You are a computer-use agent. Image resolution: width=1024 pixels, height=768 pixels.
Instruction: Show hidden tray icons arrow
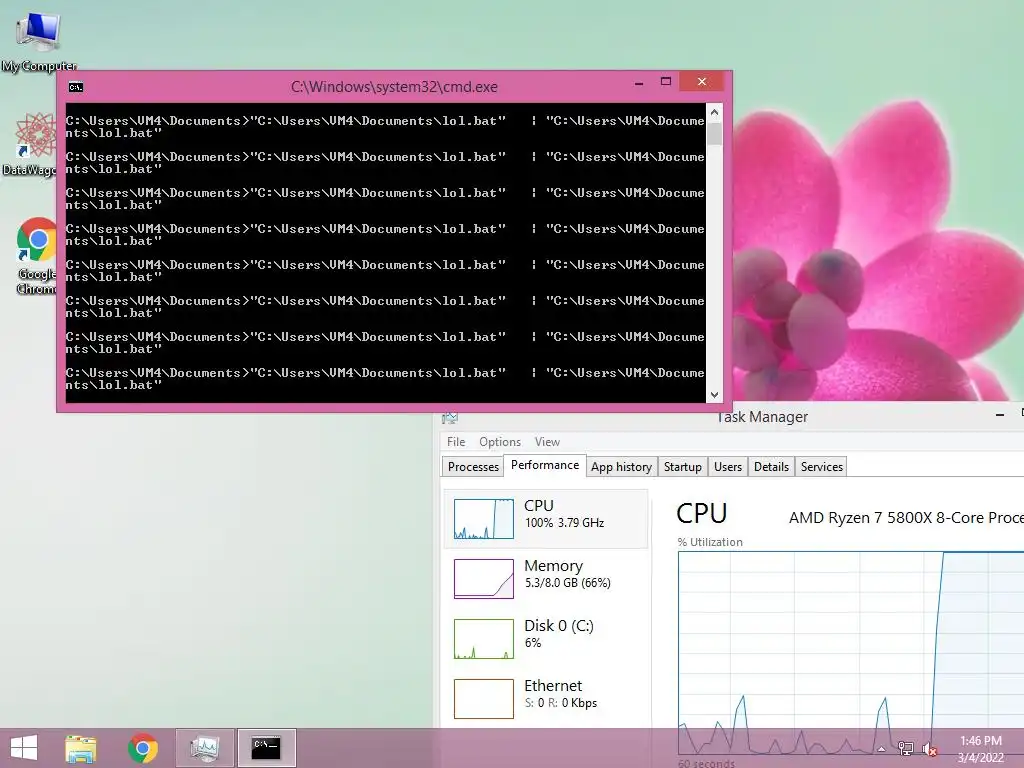click(881, 749)
